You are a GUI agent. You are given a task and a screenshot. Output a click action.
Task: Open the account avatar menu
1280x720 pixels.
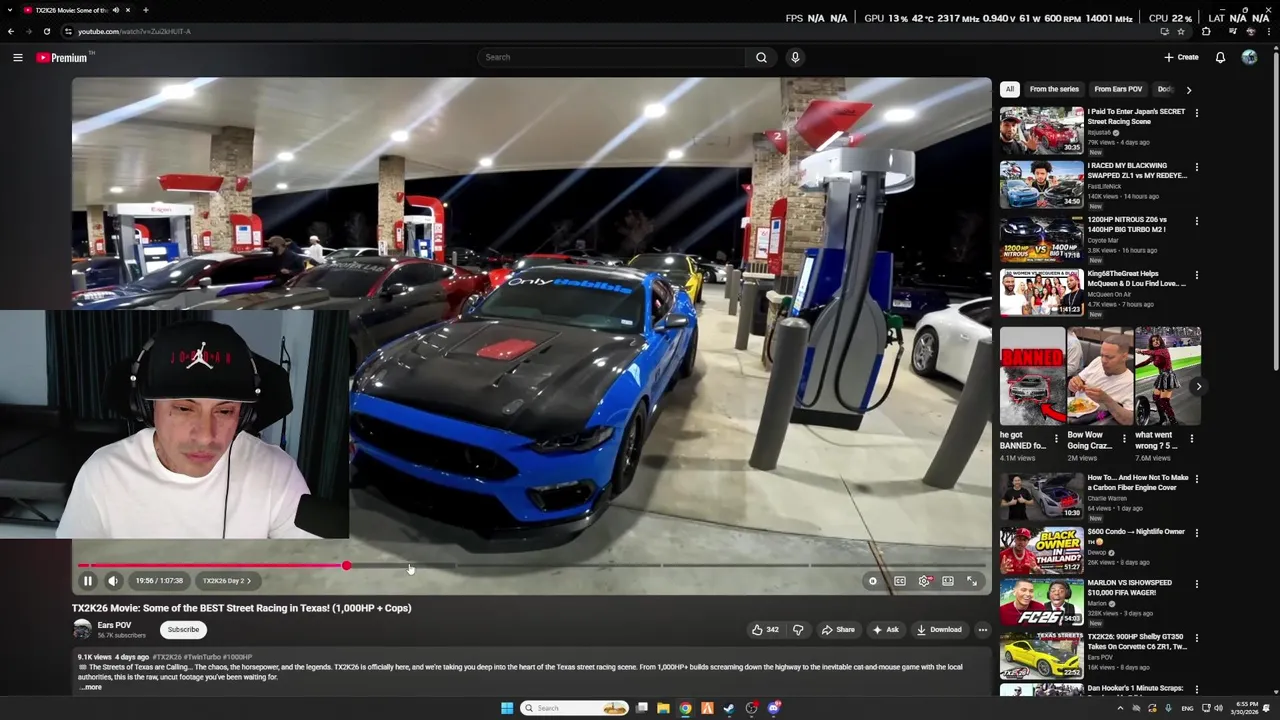pyautogui.click(x=1249, y=57)
